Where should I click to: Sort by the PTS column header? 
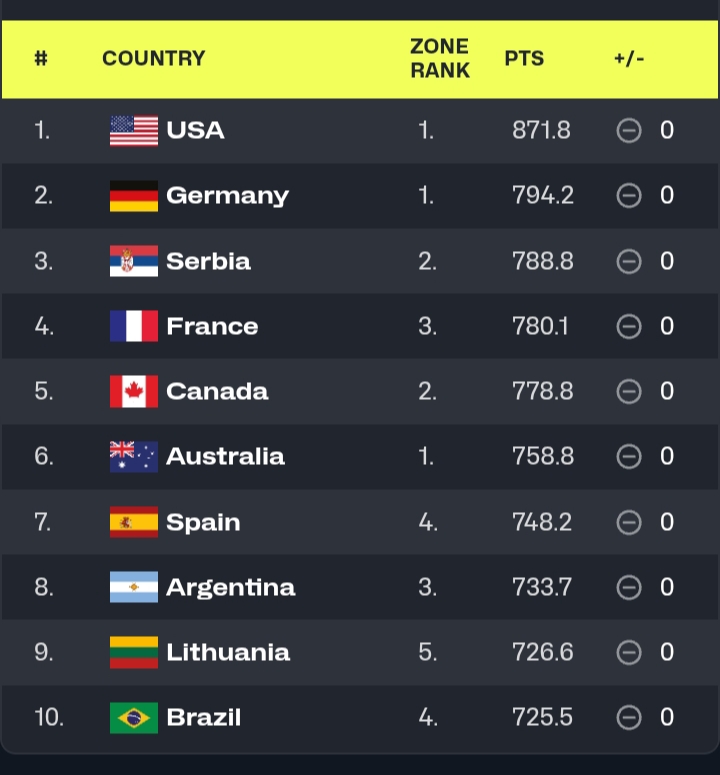point(524,58)
